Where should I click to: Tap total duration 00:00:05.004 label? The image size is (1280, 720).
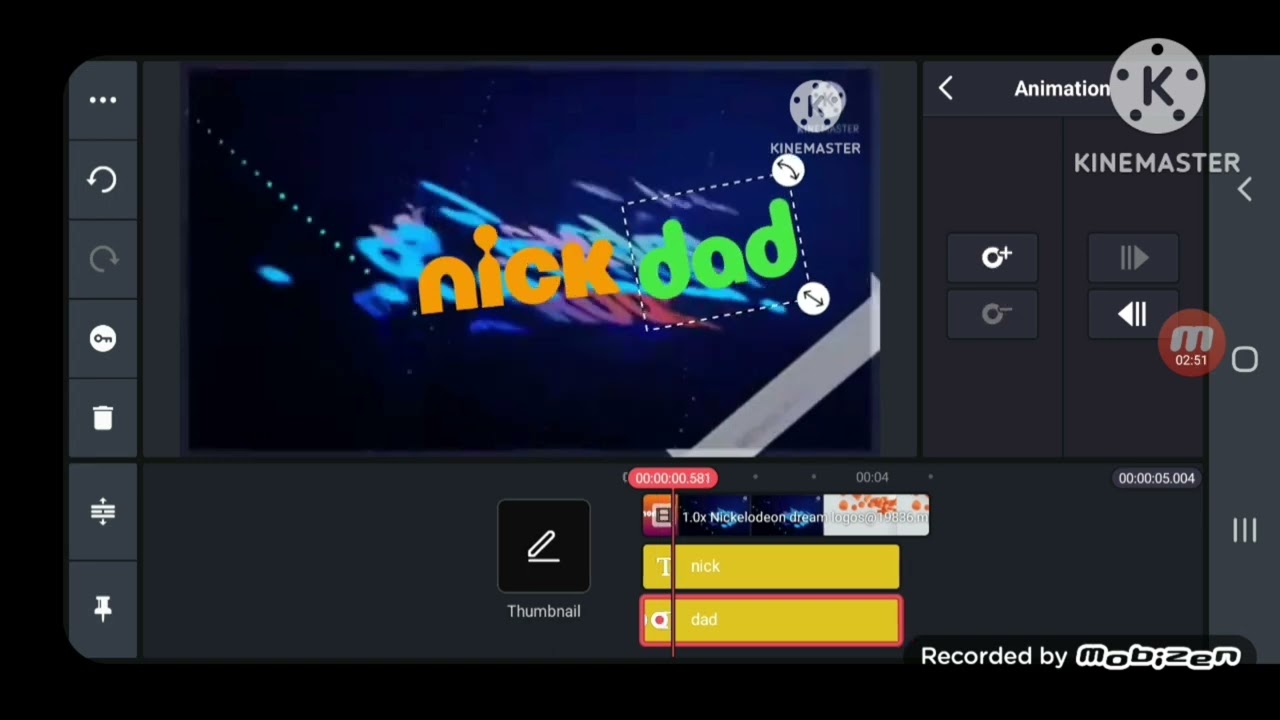tap(1156, 478)
